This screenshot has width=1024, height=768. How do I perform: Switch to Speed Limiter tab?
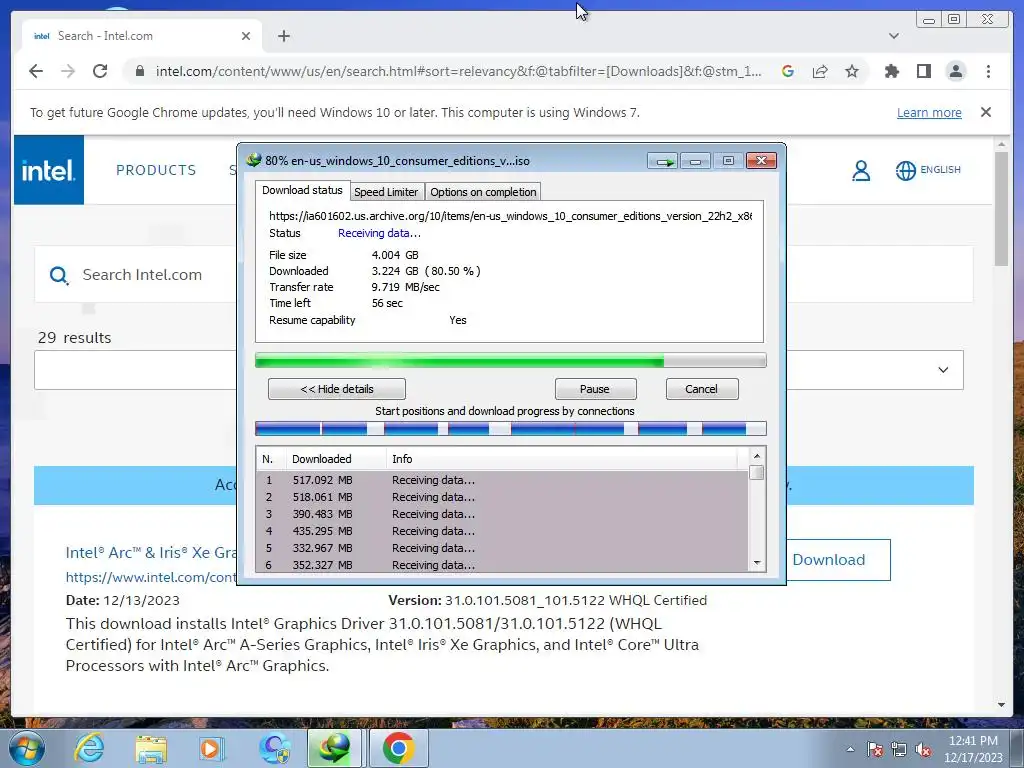(385, 192)
